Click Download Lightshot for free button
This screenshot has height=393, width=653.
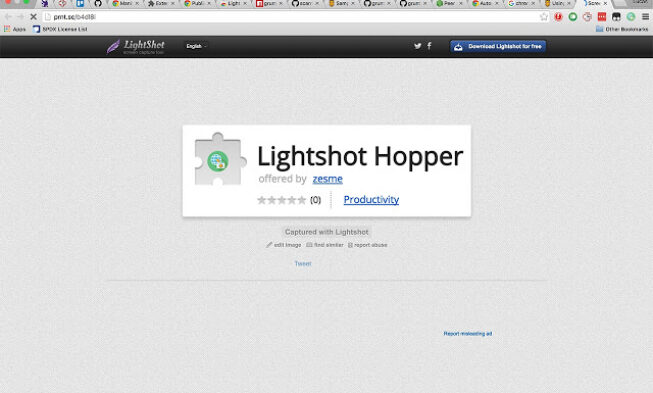[498, 46]
